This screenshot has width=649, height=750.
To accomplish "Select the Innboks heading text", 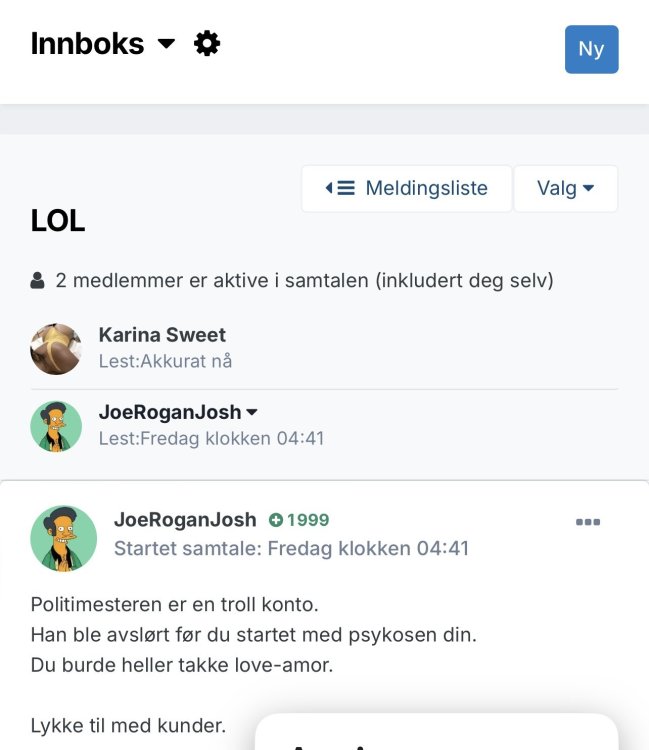I will click(87, 44).
